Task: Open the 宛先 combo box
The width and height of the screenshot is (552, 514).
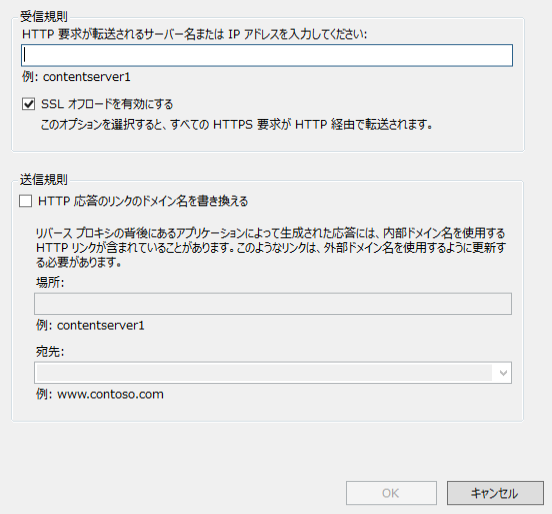Action: [273, 372]
